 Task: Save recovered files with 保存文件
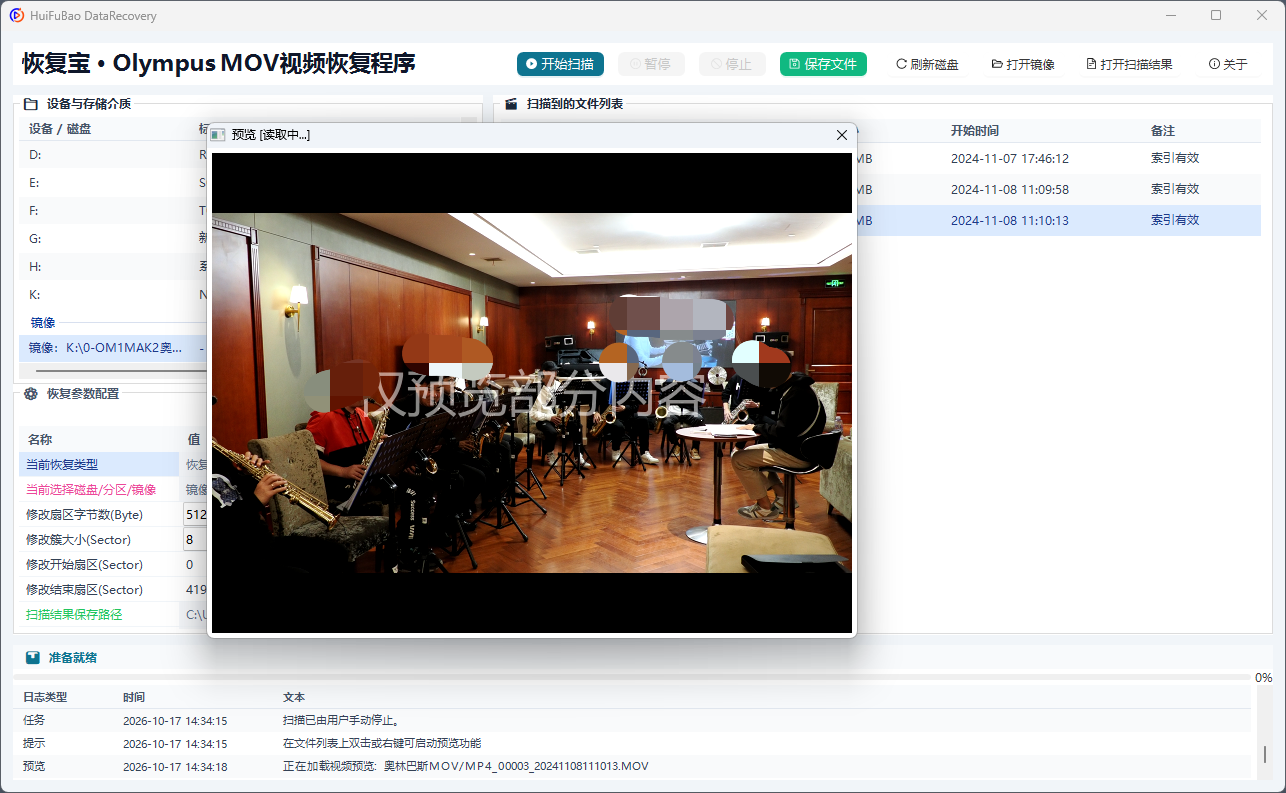[823, 64]
